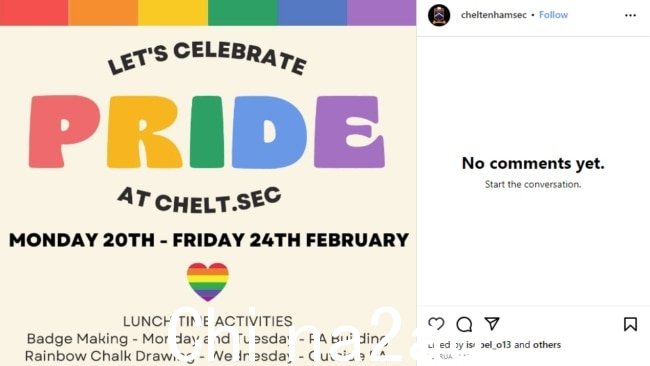
Task: Click the 'LET'S CELEBRATE' curved heading
Action: pos(207,58)
